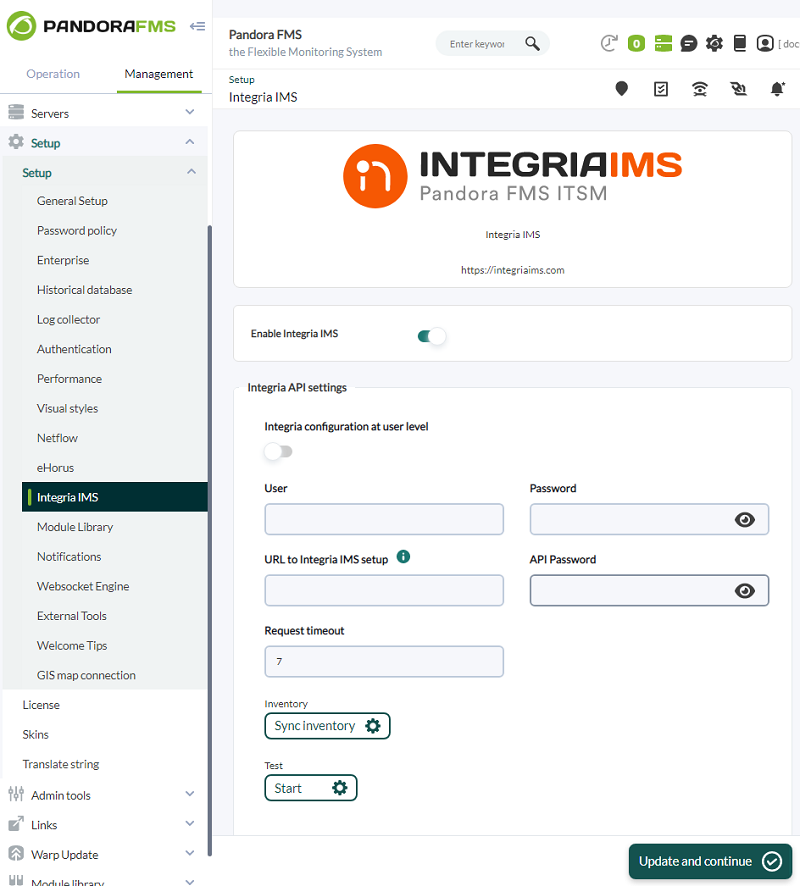800x890 pixels.
Task: Select the Management tab
Action: point(158,74)
